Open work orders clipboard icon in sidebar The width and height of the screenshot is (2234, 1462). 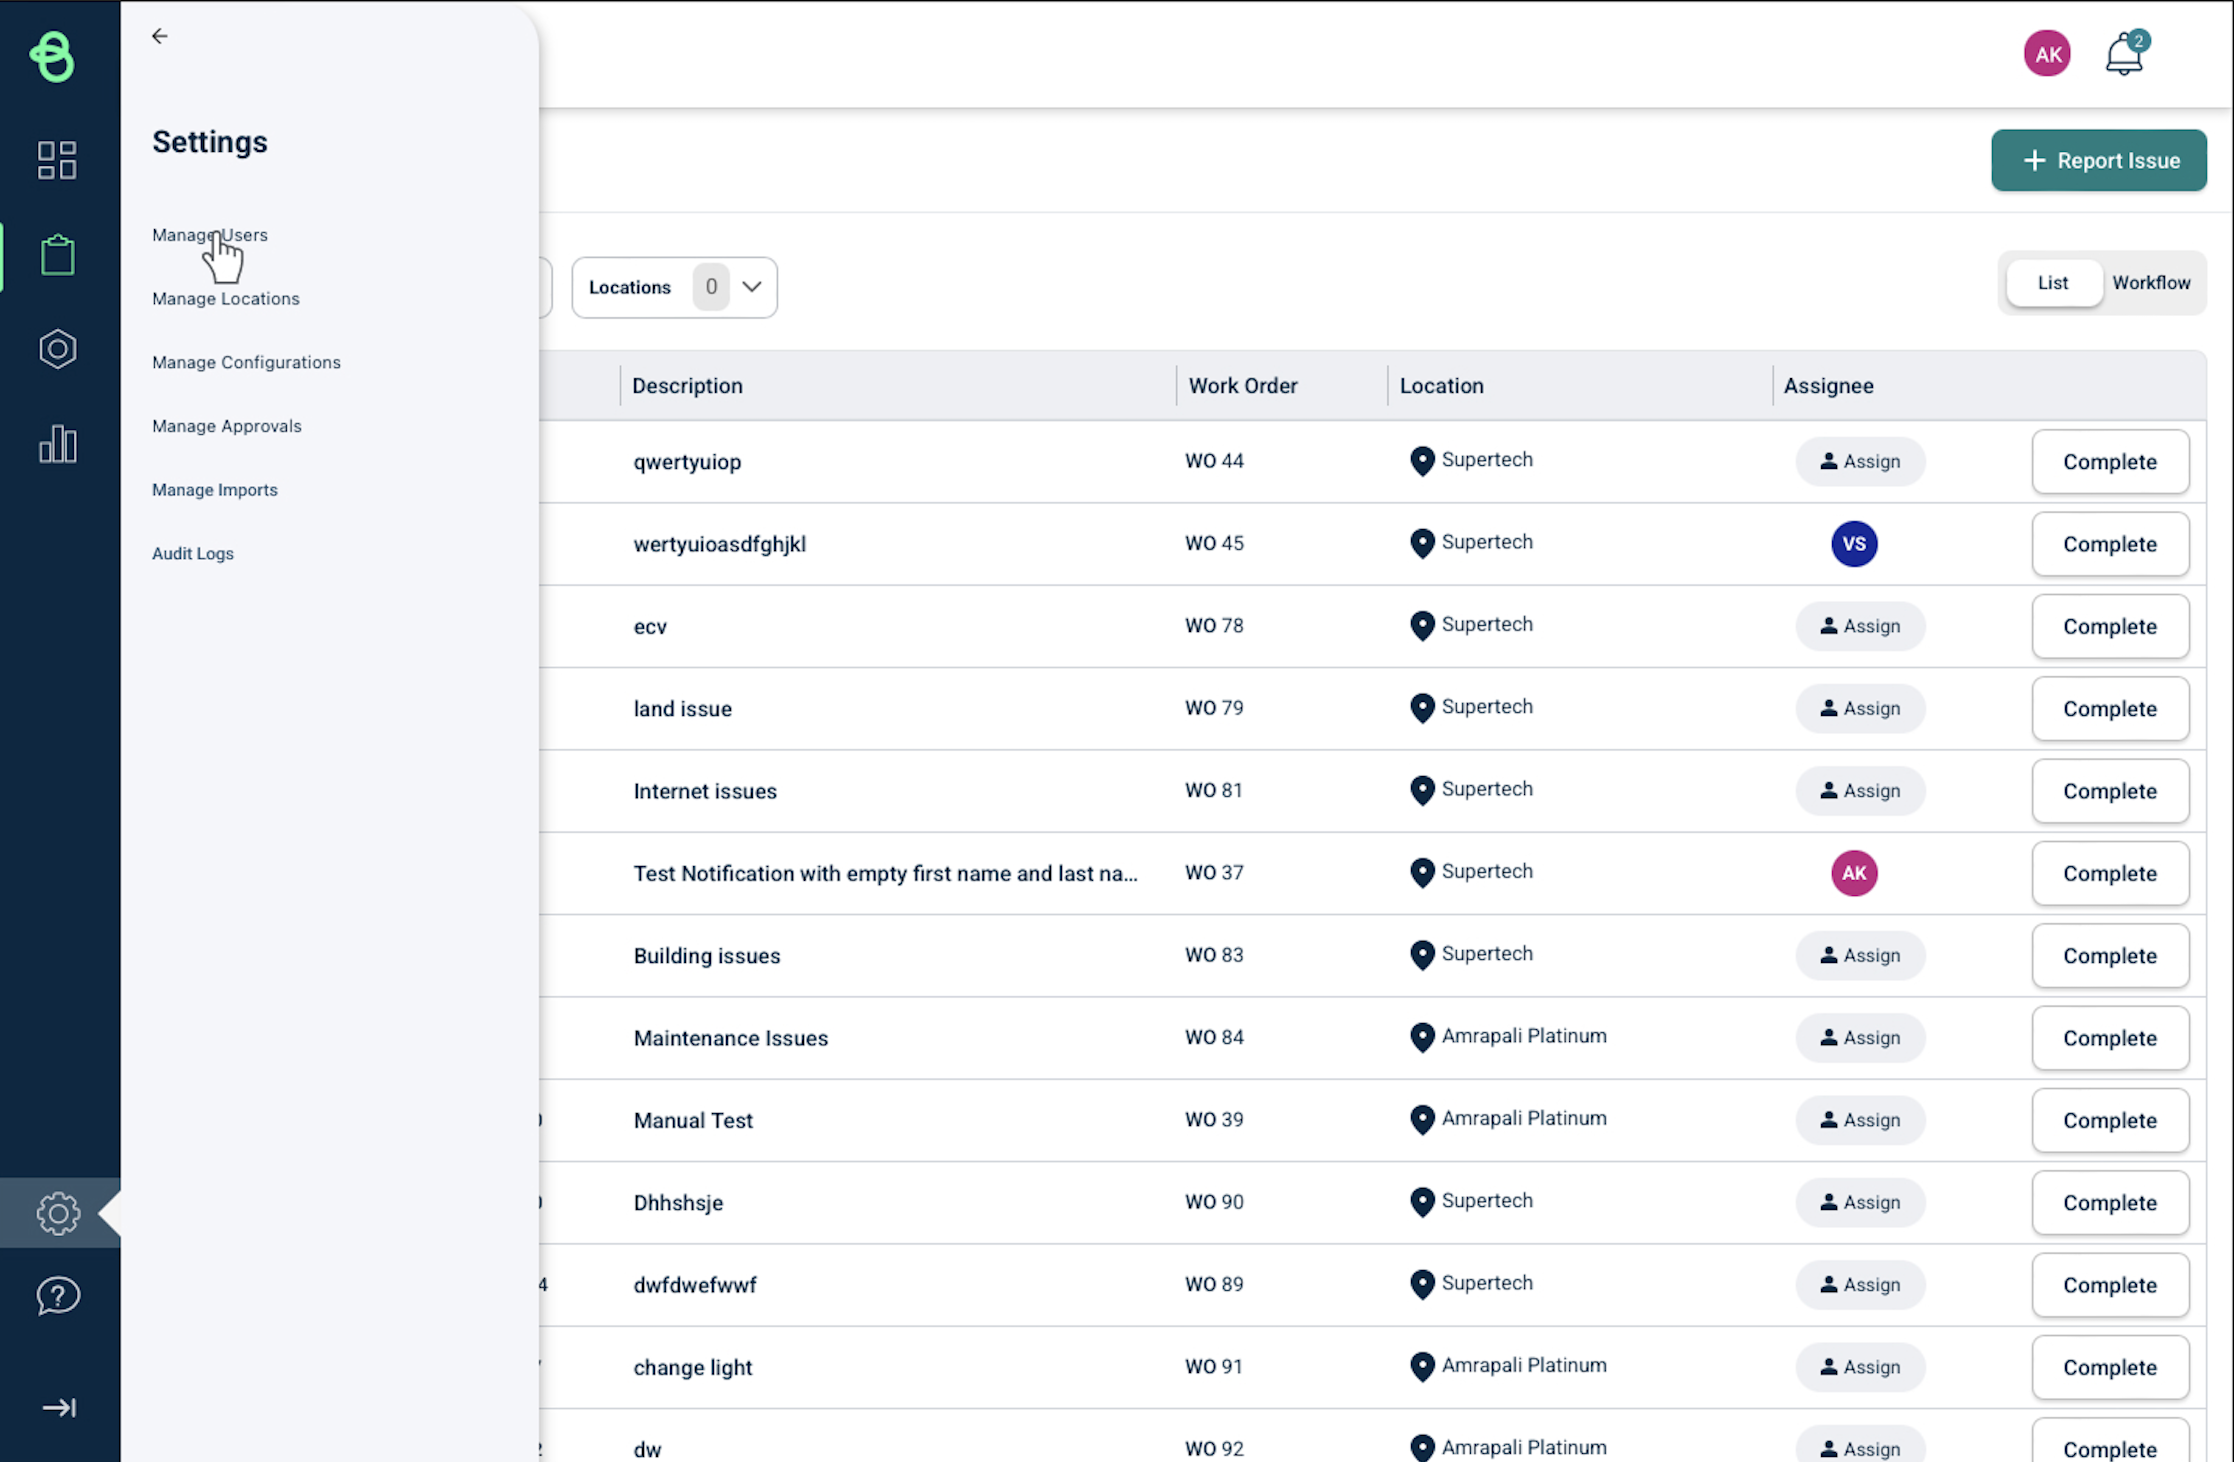pyautogui.click(x=57, y=255)
